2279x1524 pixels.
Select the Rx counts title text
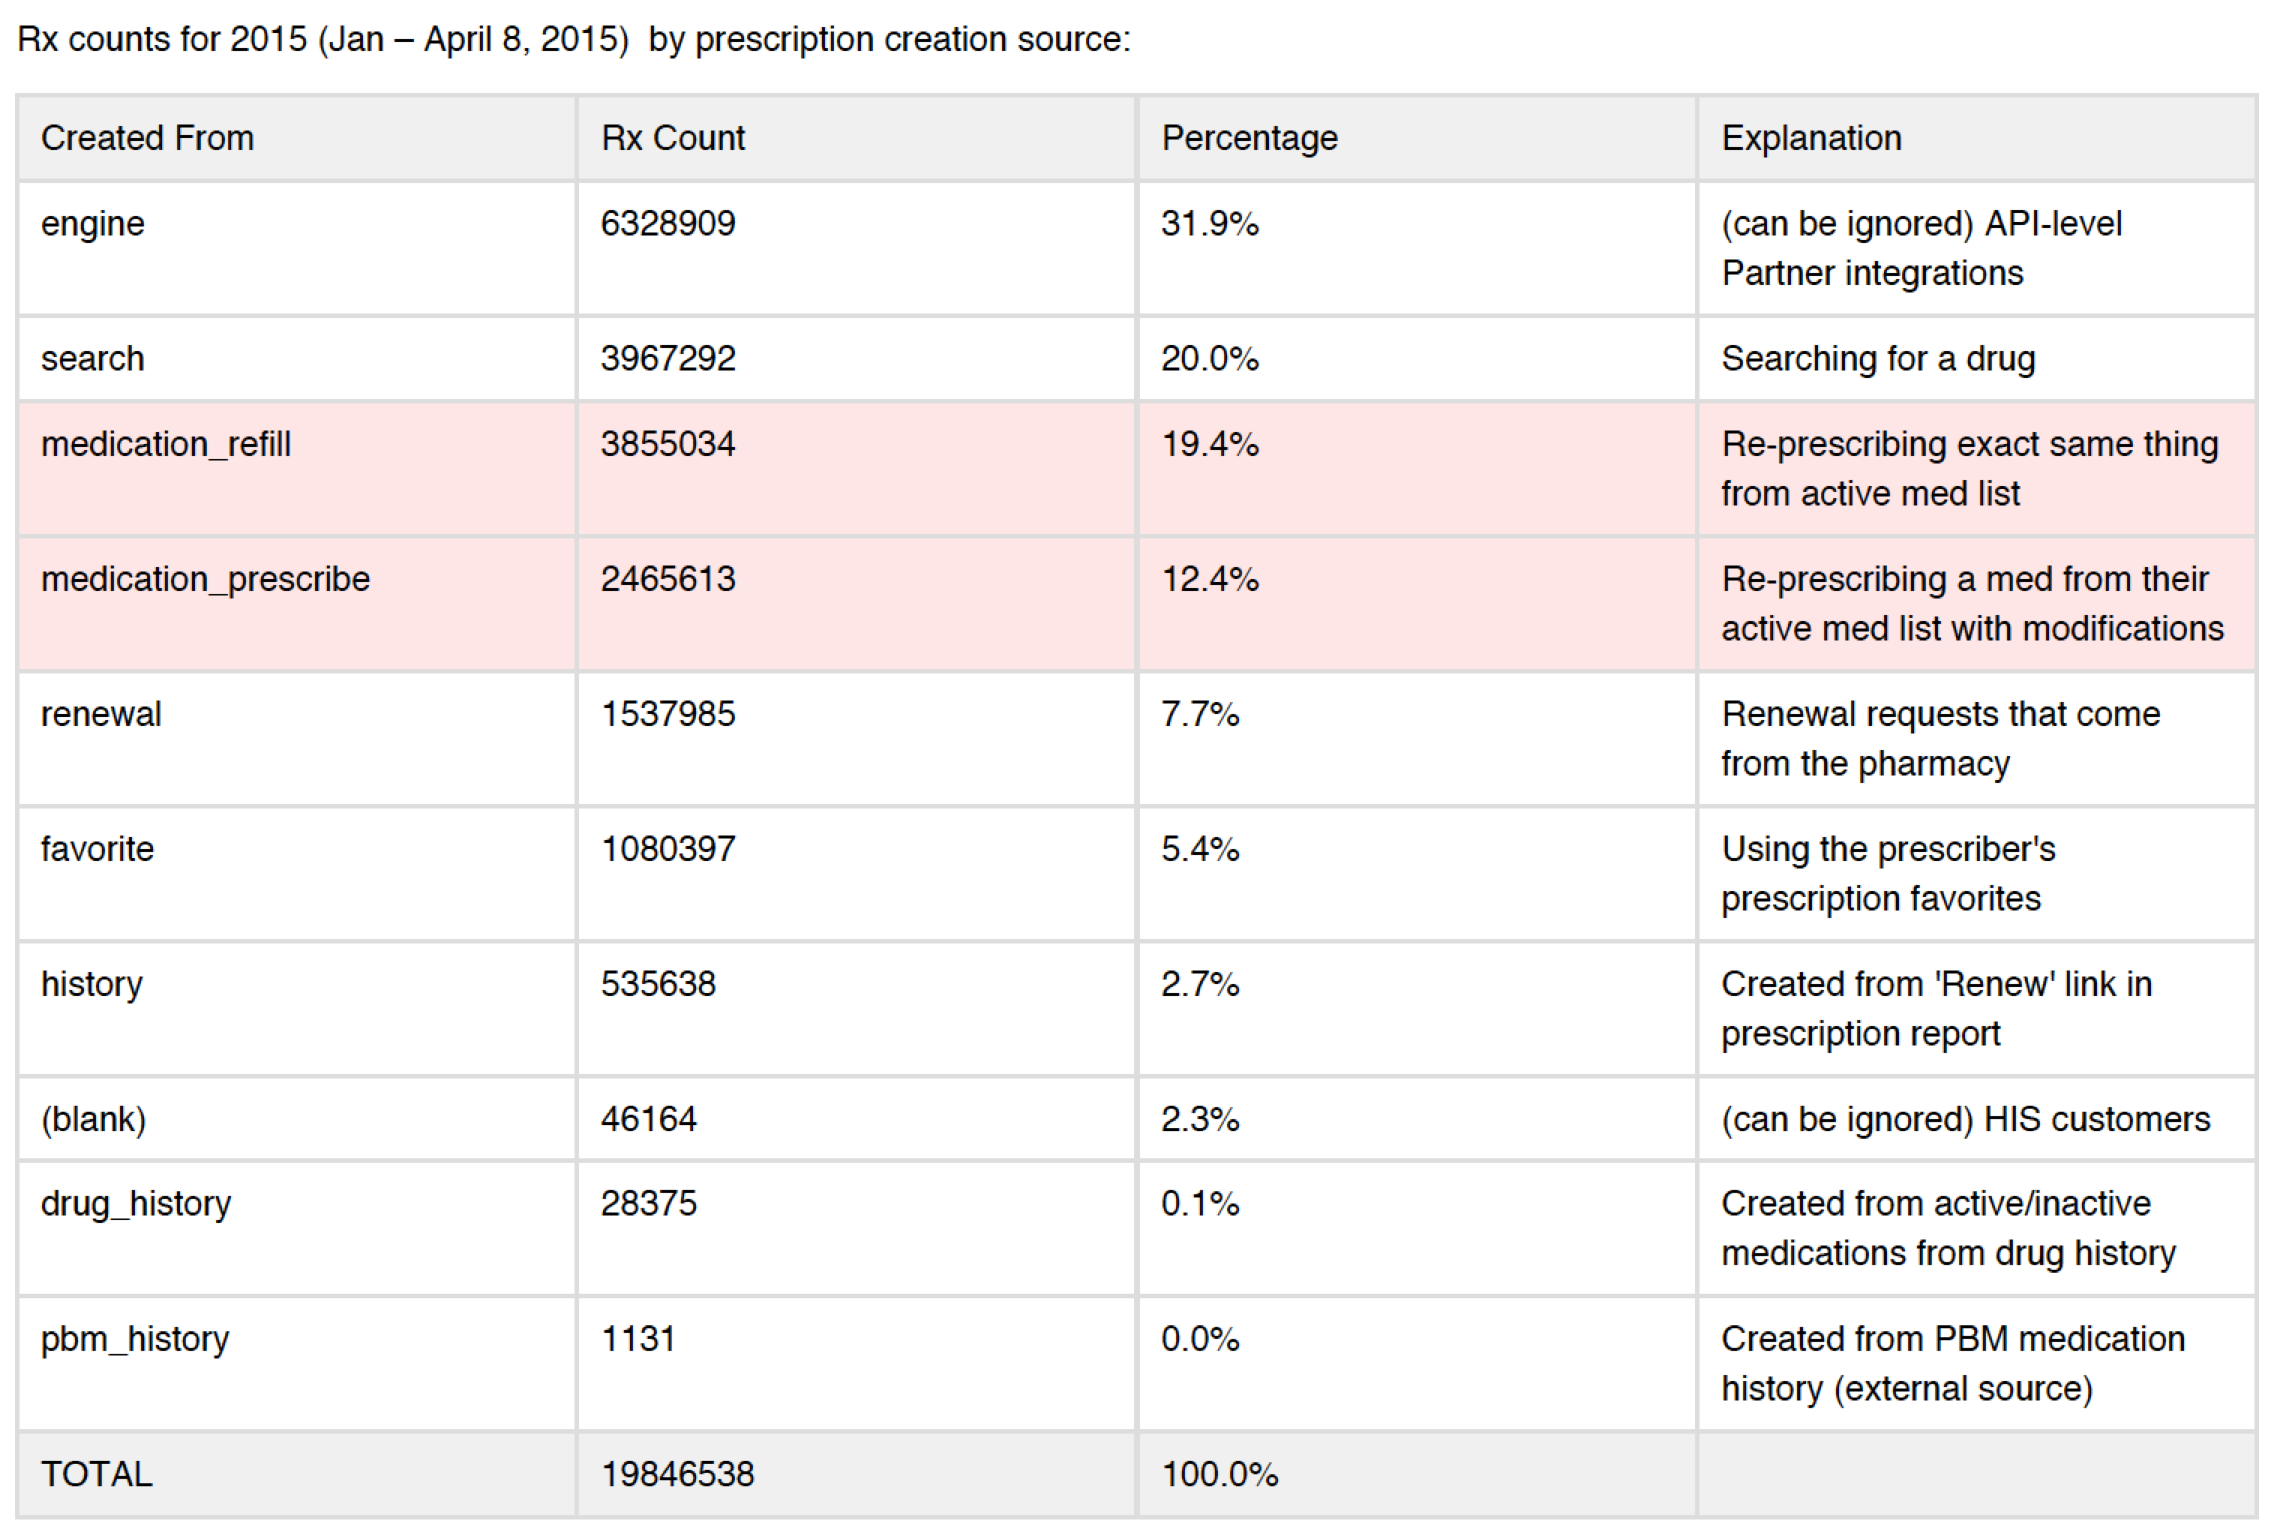tap(574, 39)
